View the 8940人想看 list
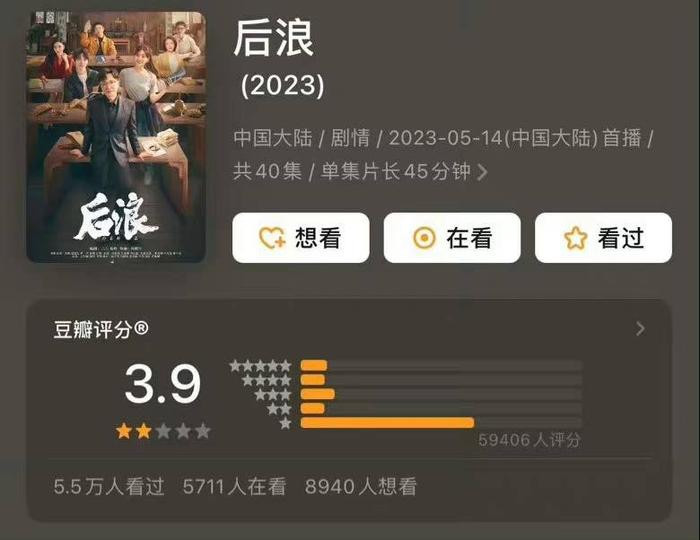 [361, 486]
